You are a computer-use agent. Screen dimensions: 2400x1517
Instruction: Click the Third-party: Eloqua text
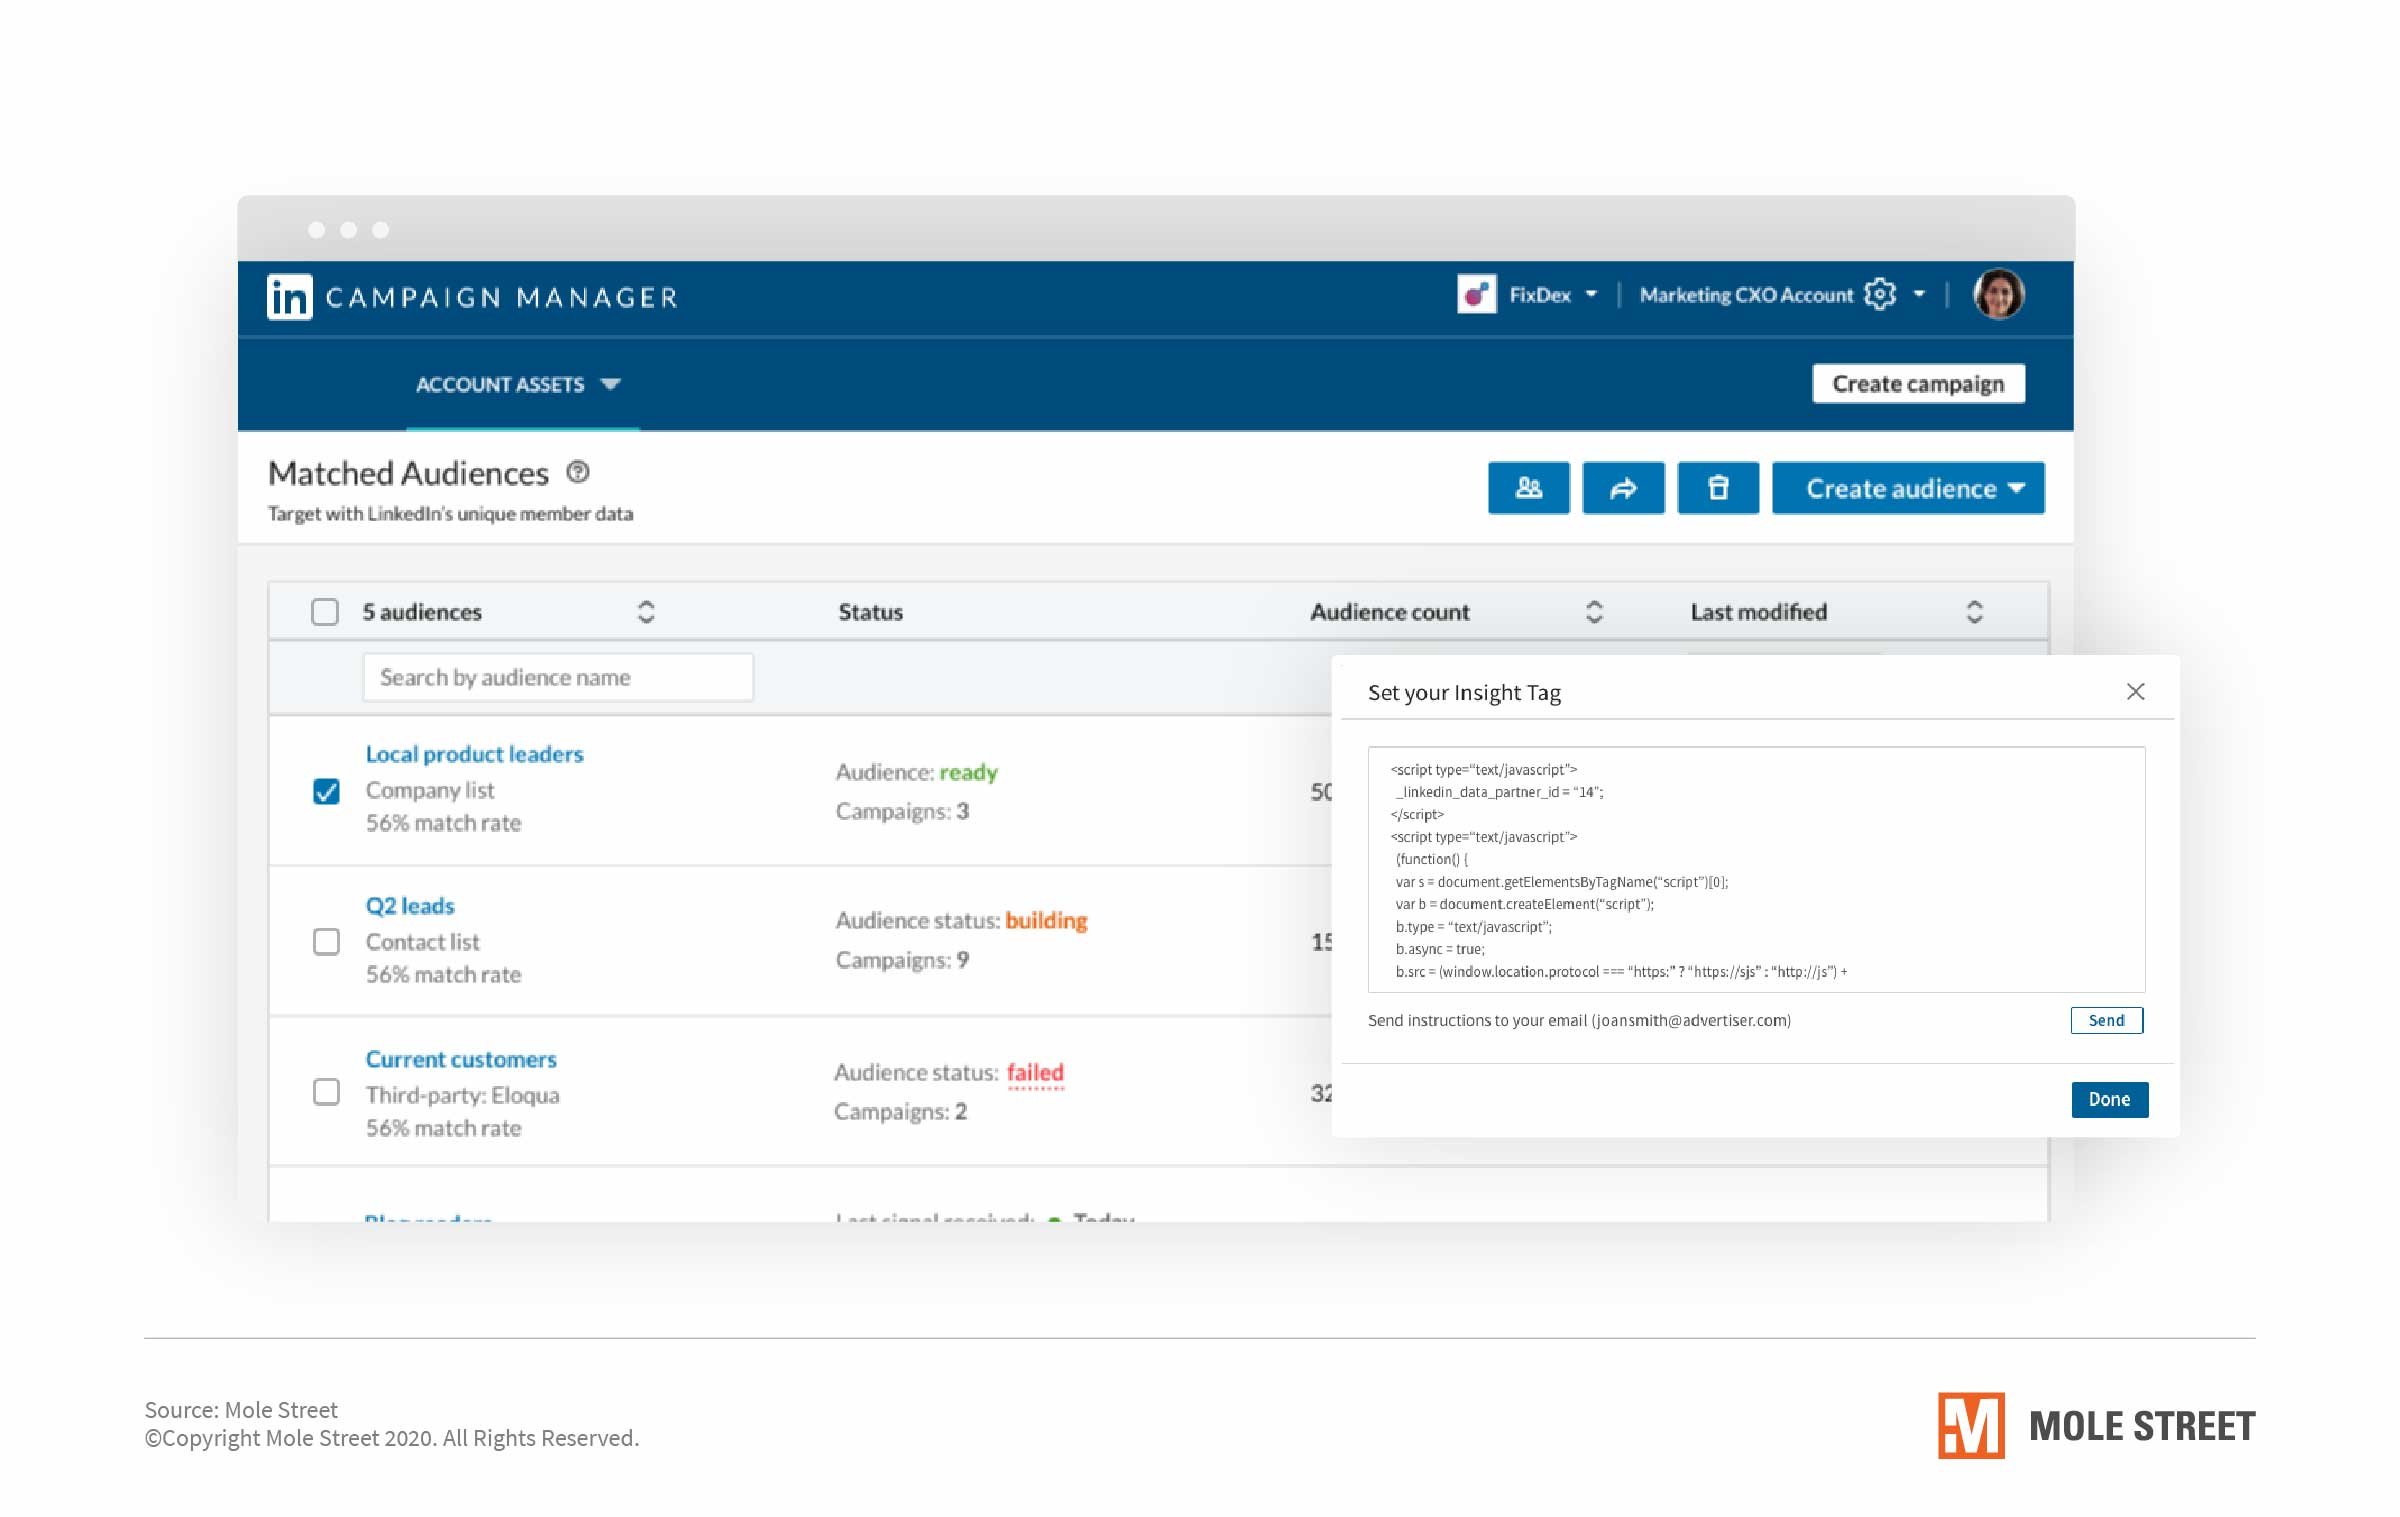(x=462, y=1095)
